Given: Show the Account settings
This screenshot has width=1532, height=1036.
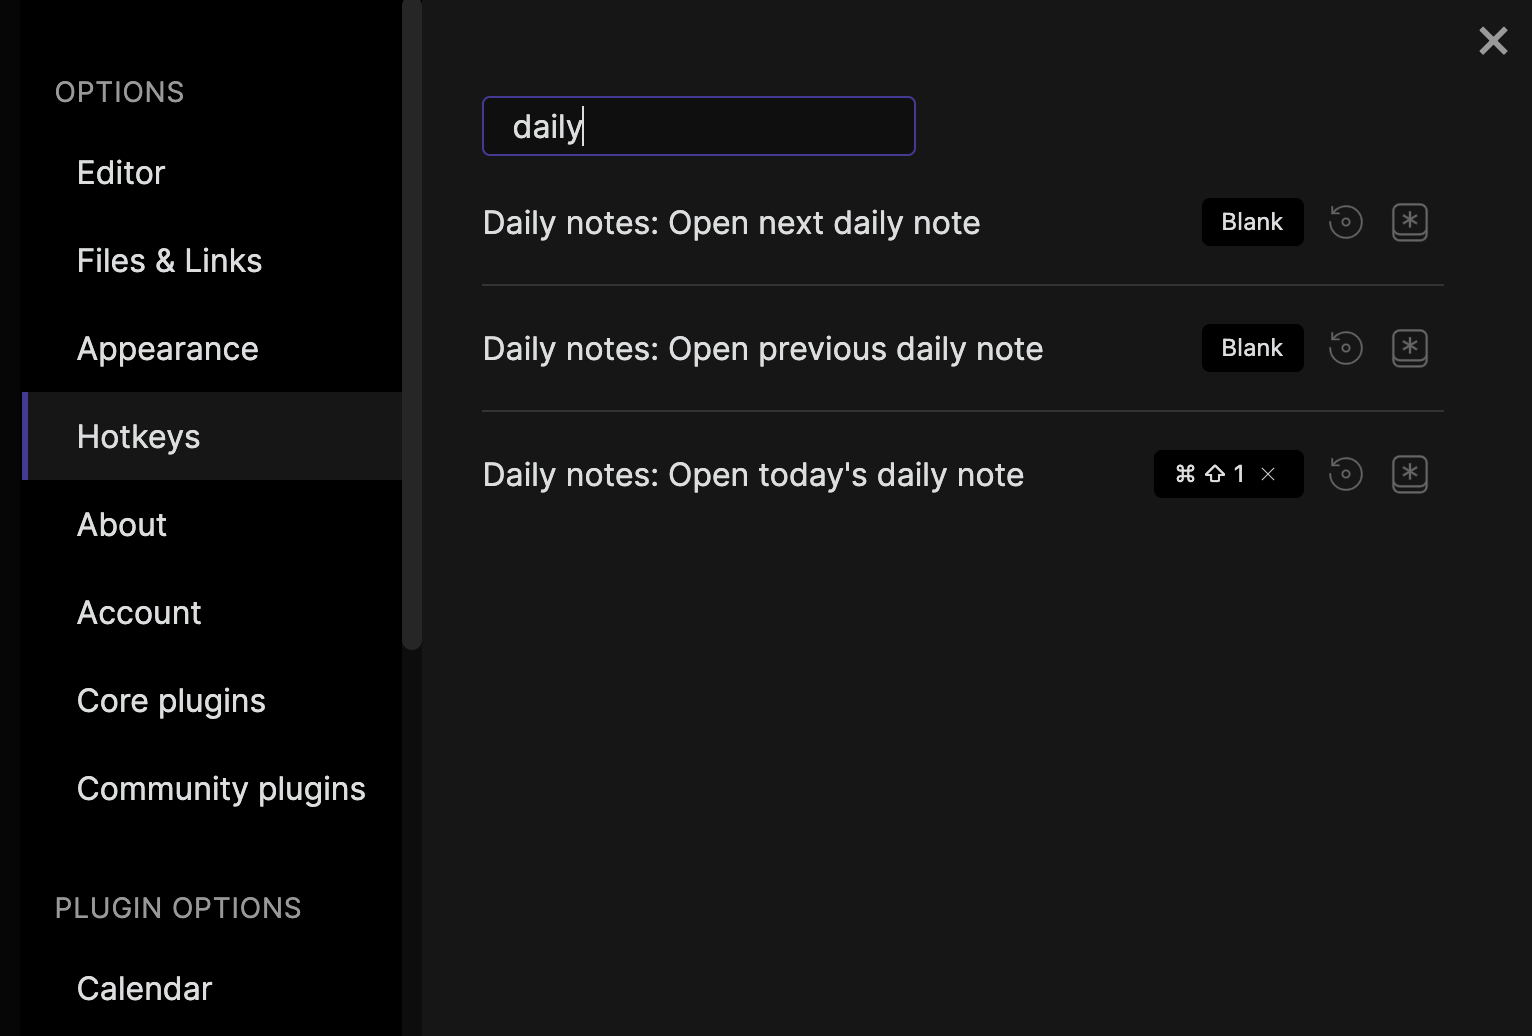Looking at the screenshot, I should [x=139, y=613].
